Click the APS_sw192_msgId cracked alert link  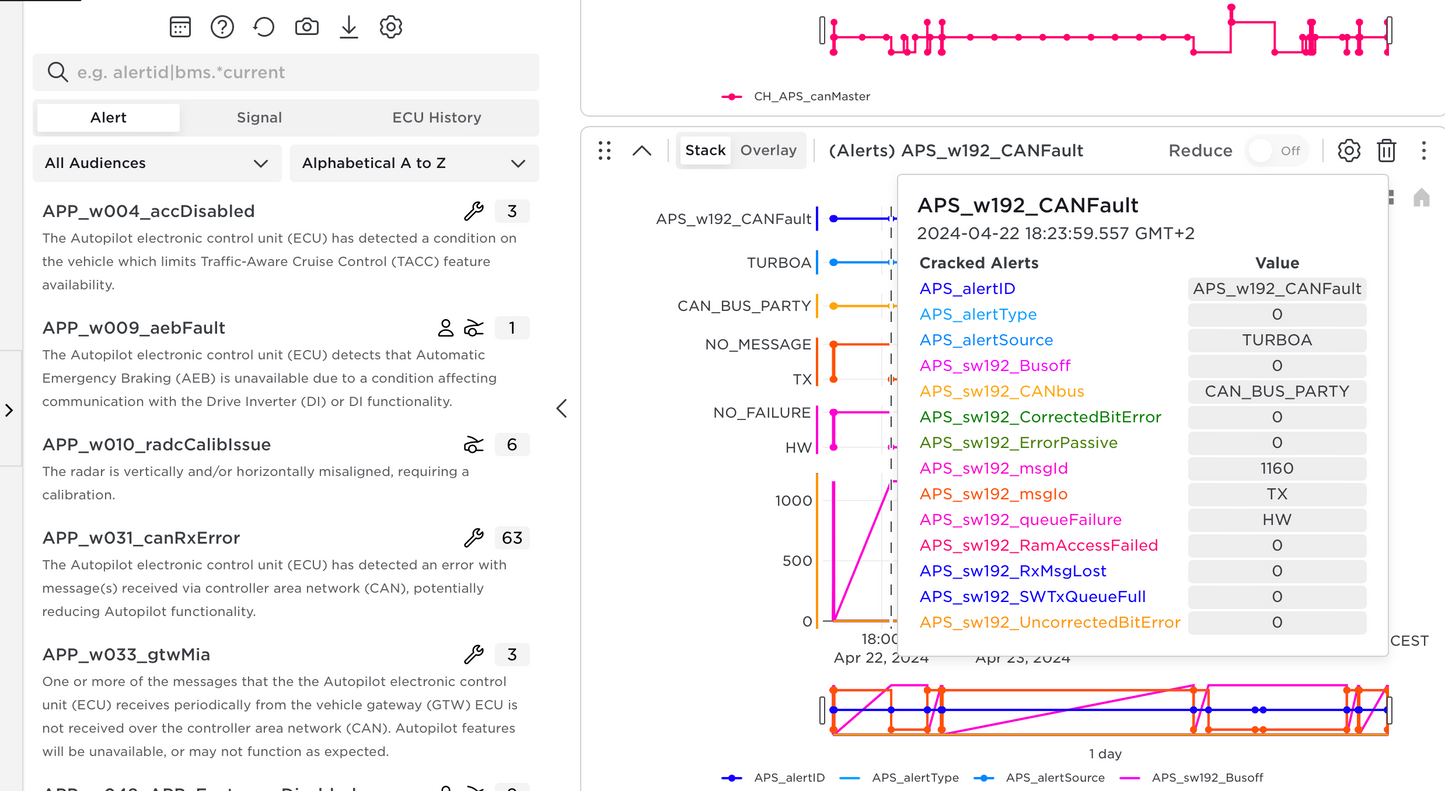pos(993,468)
